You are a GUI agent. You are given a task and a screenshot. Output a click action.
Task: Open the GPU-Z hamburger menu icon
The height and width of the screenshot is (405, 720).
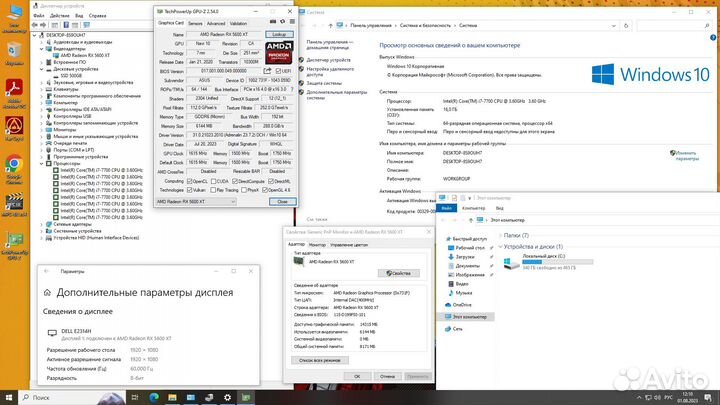click(x=292, y=22)
